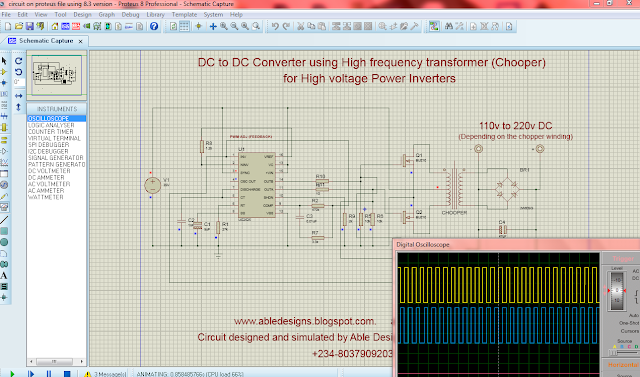Select the 2D line drawing tool
Screen dimensions: 640x377
coord(4,220)
